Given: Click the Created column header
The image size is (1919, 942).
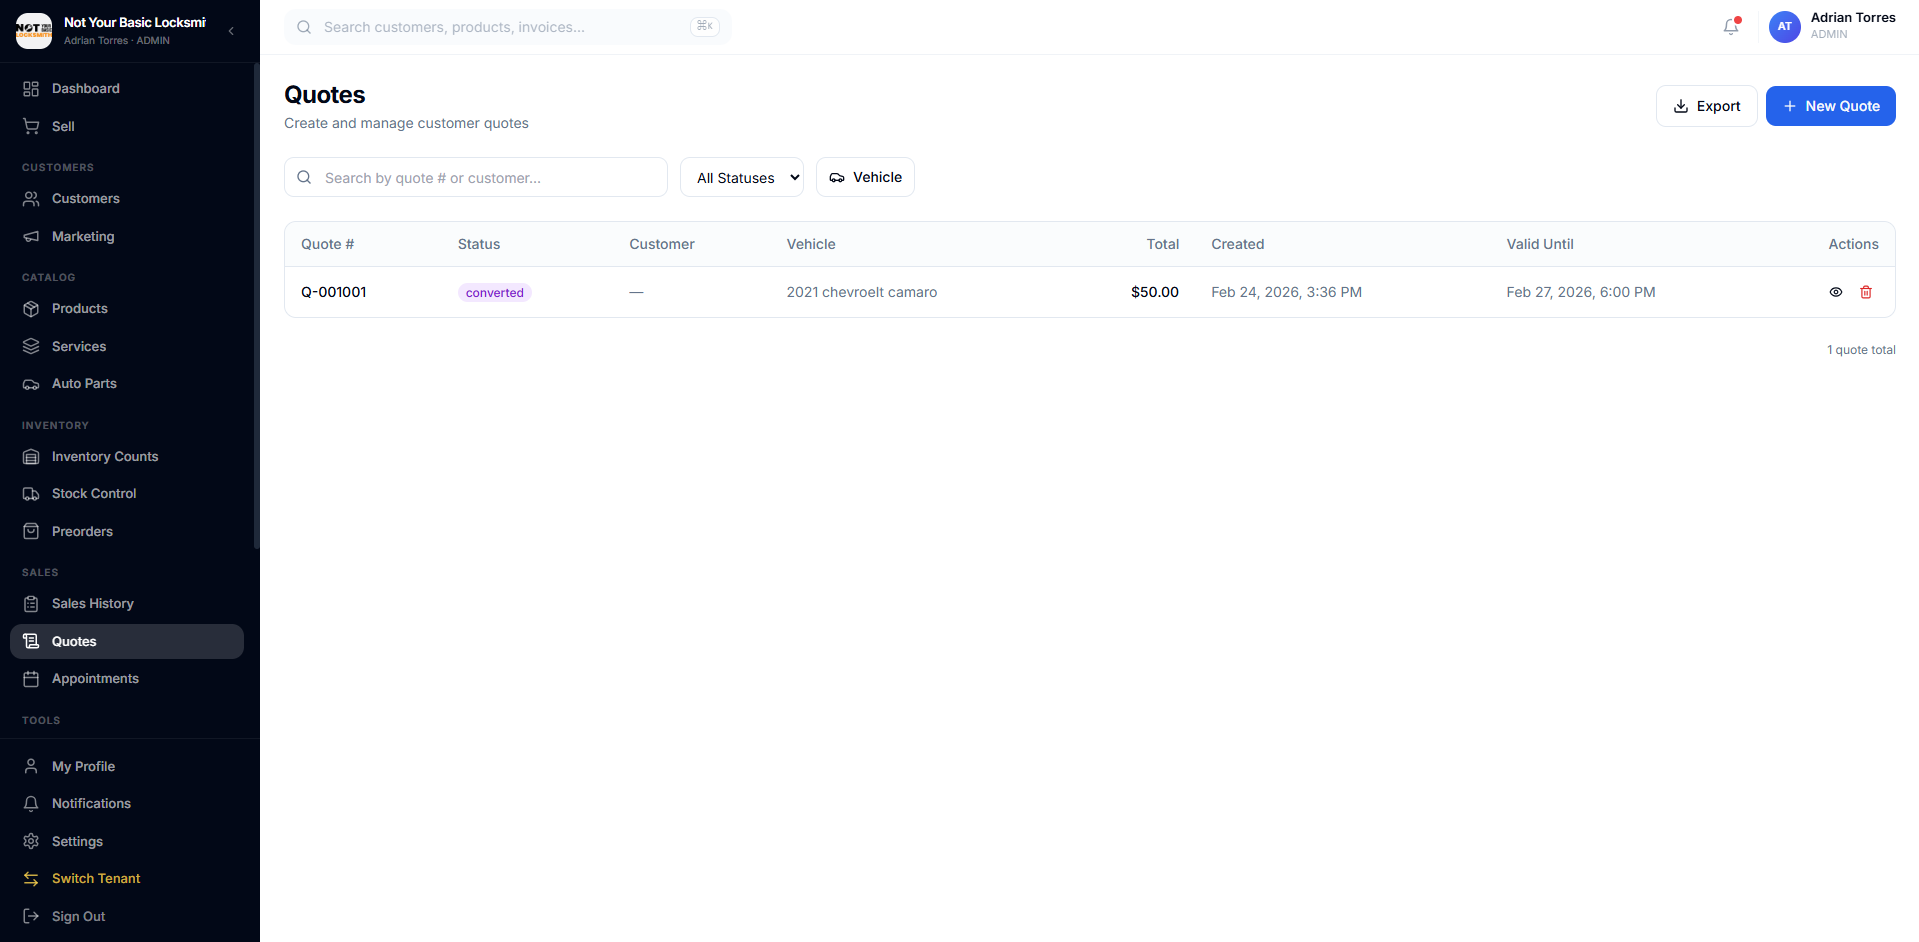Looking at the screenshot, I should pyautogui.click(x=1238, y=244).
